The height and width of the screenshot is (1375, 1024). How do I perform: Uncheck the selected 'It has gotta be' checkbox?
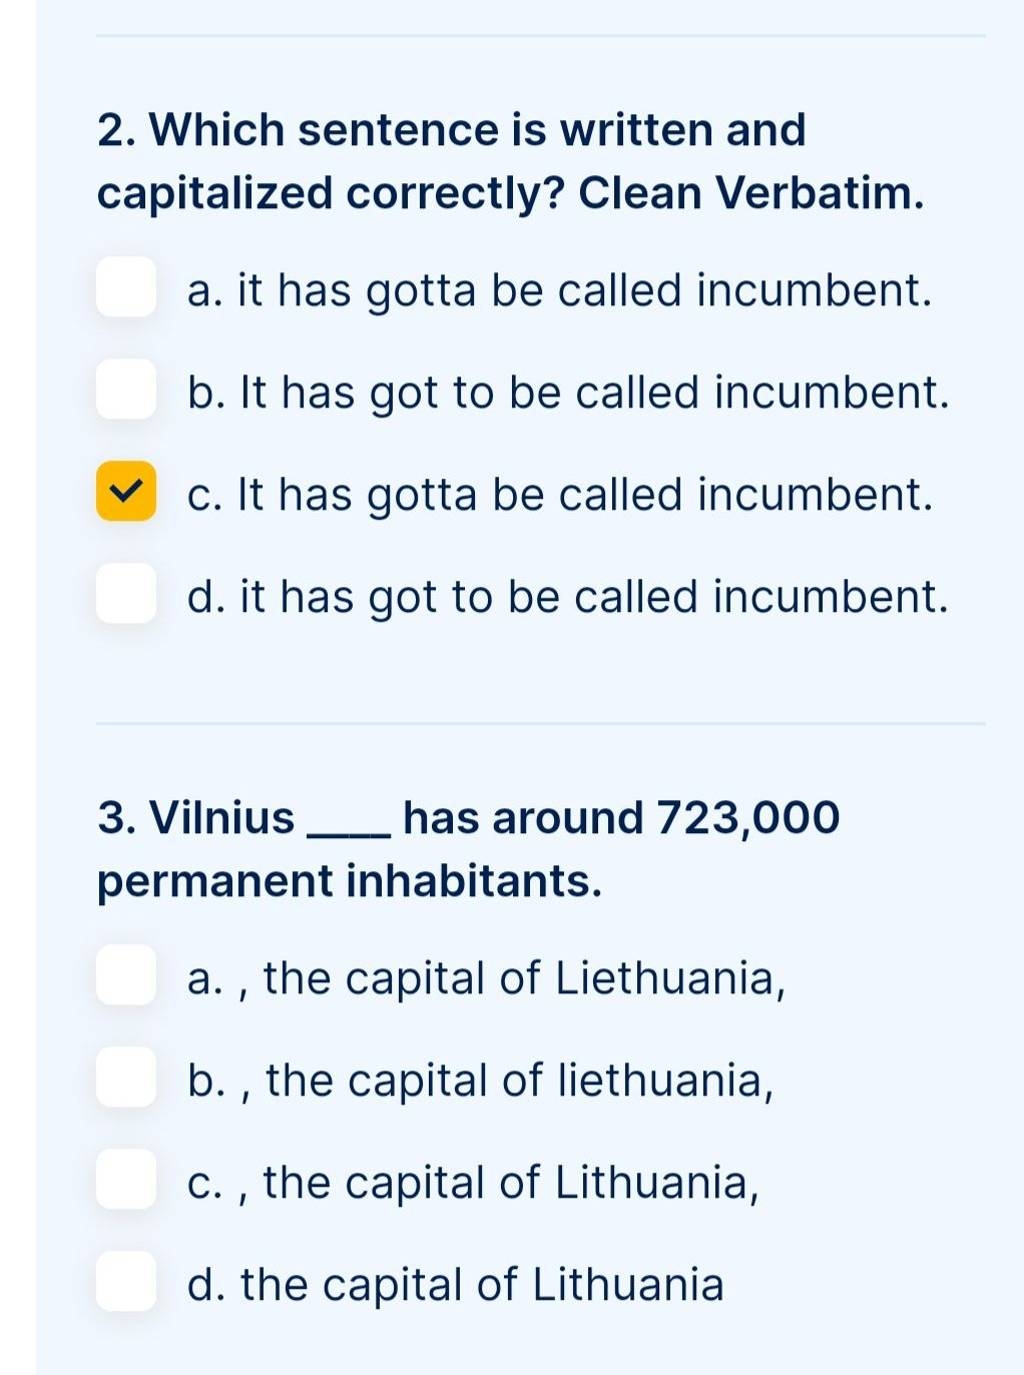click(x=126, y=491)
